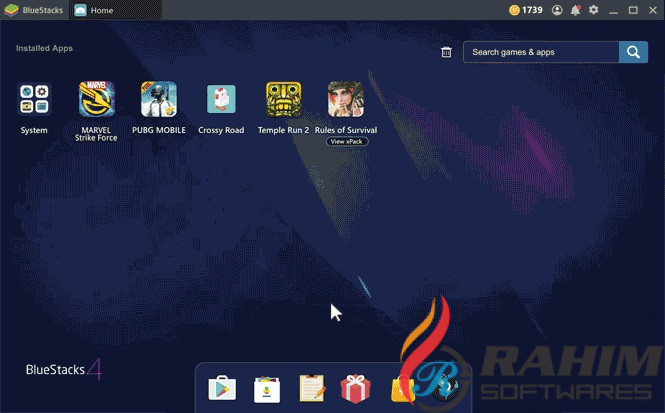Open Crossy Road app

(221, 99)
